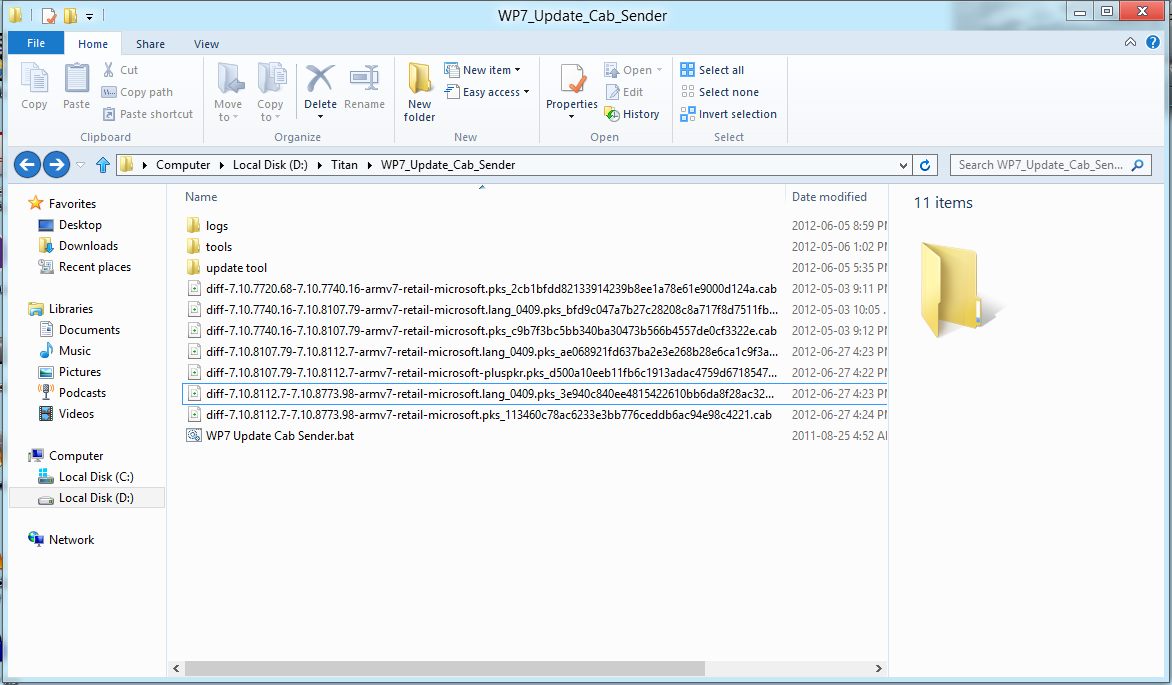The height and width of the screenshot is (685, 1172).
Task: Refresh the current folder view
Action: [x=926, y=165]
